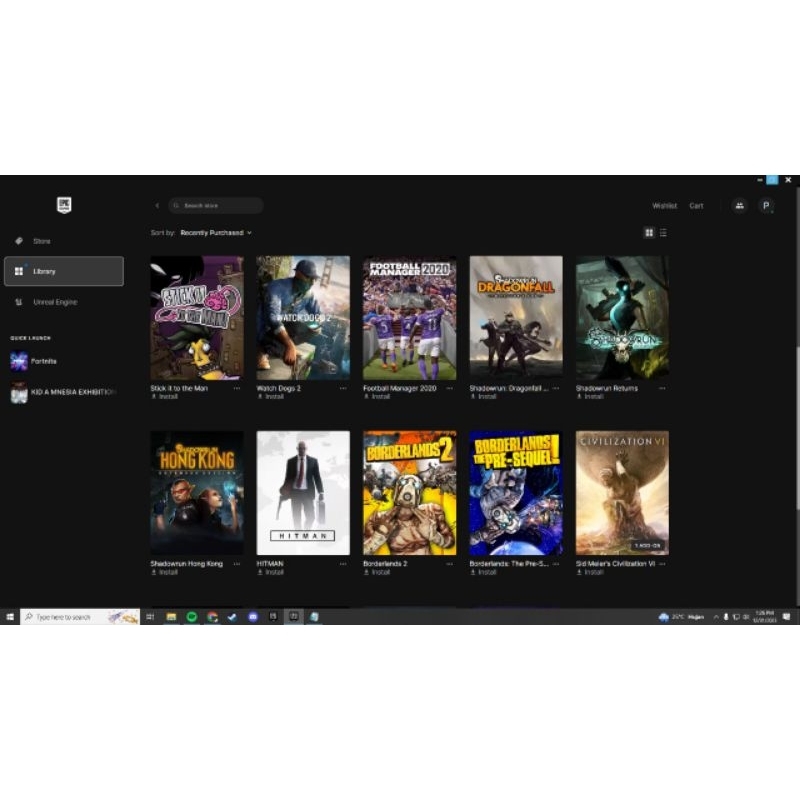Open HITMAN cover art
800x800 pixels.
click(x=303, y=493)
